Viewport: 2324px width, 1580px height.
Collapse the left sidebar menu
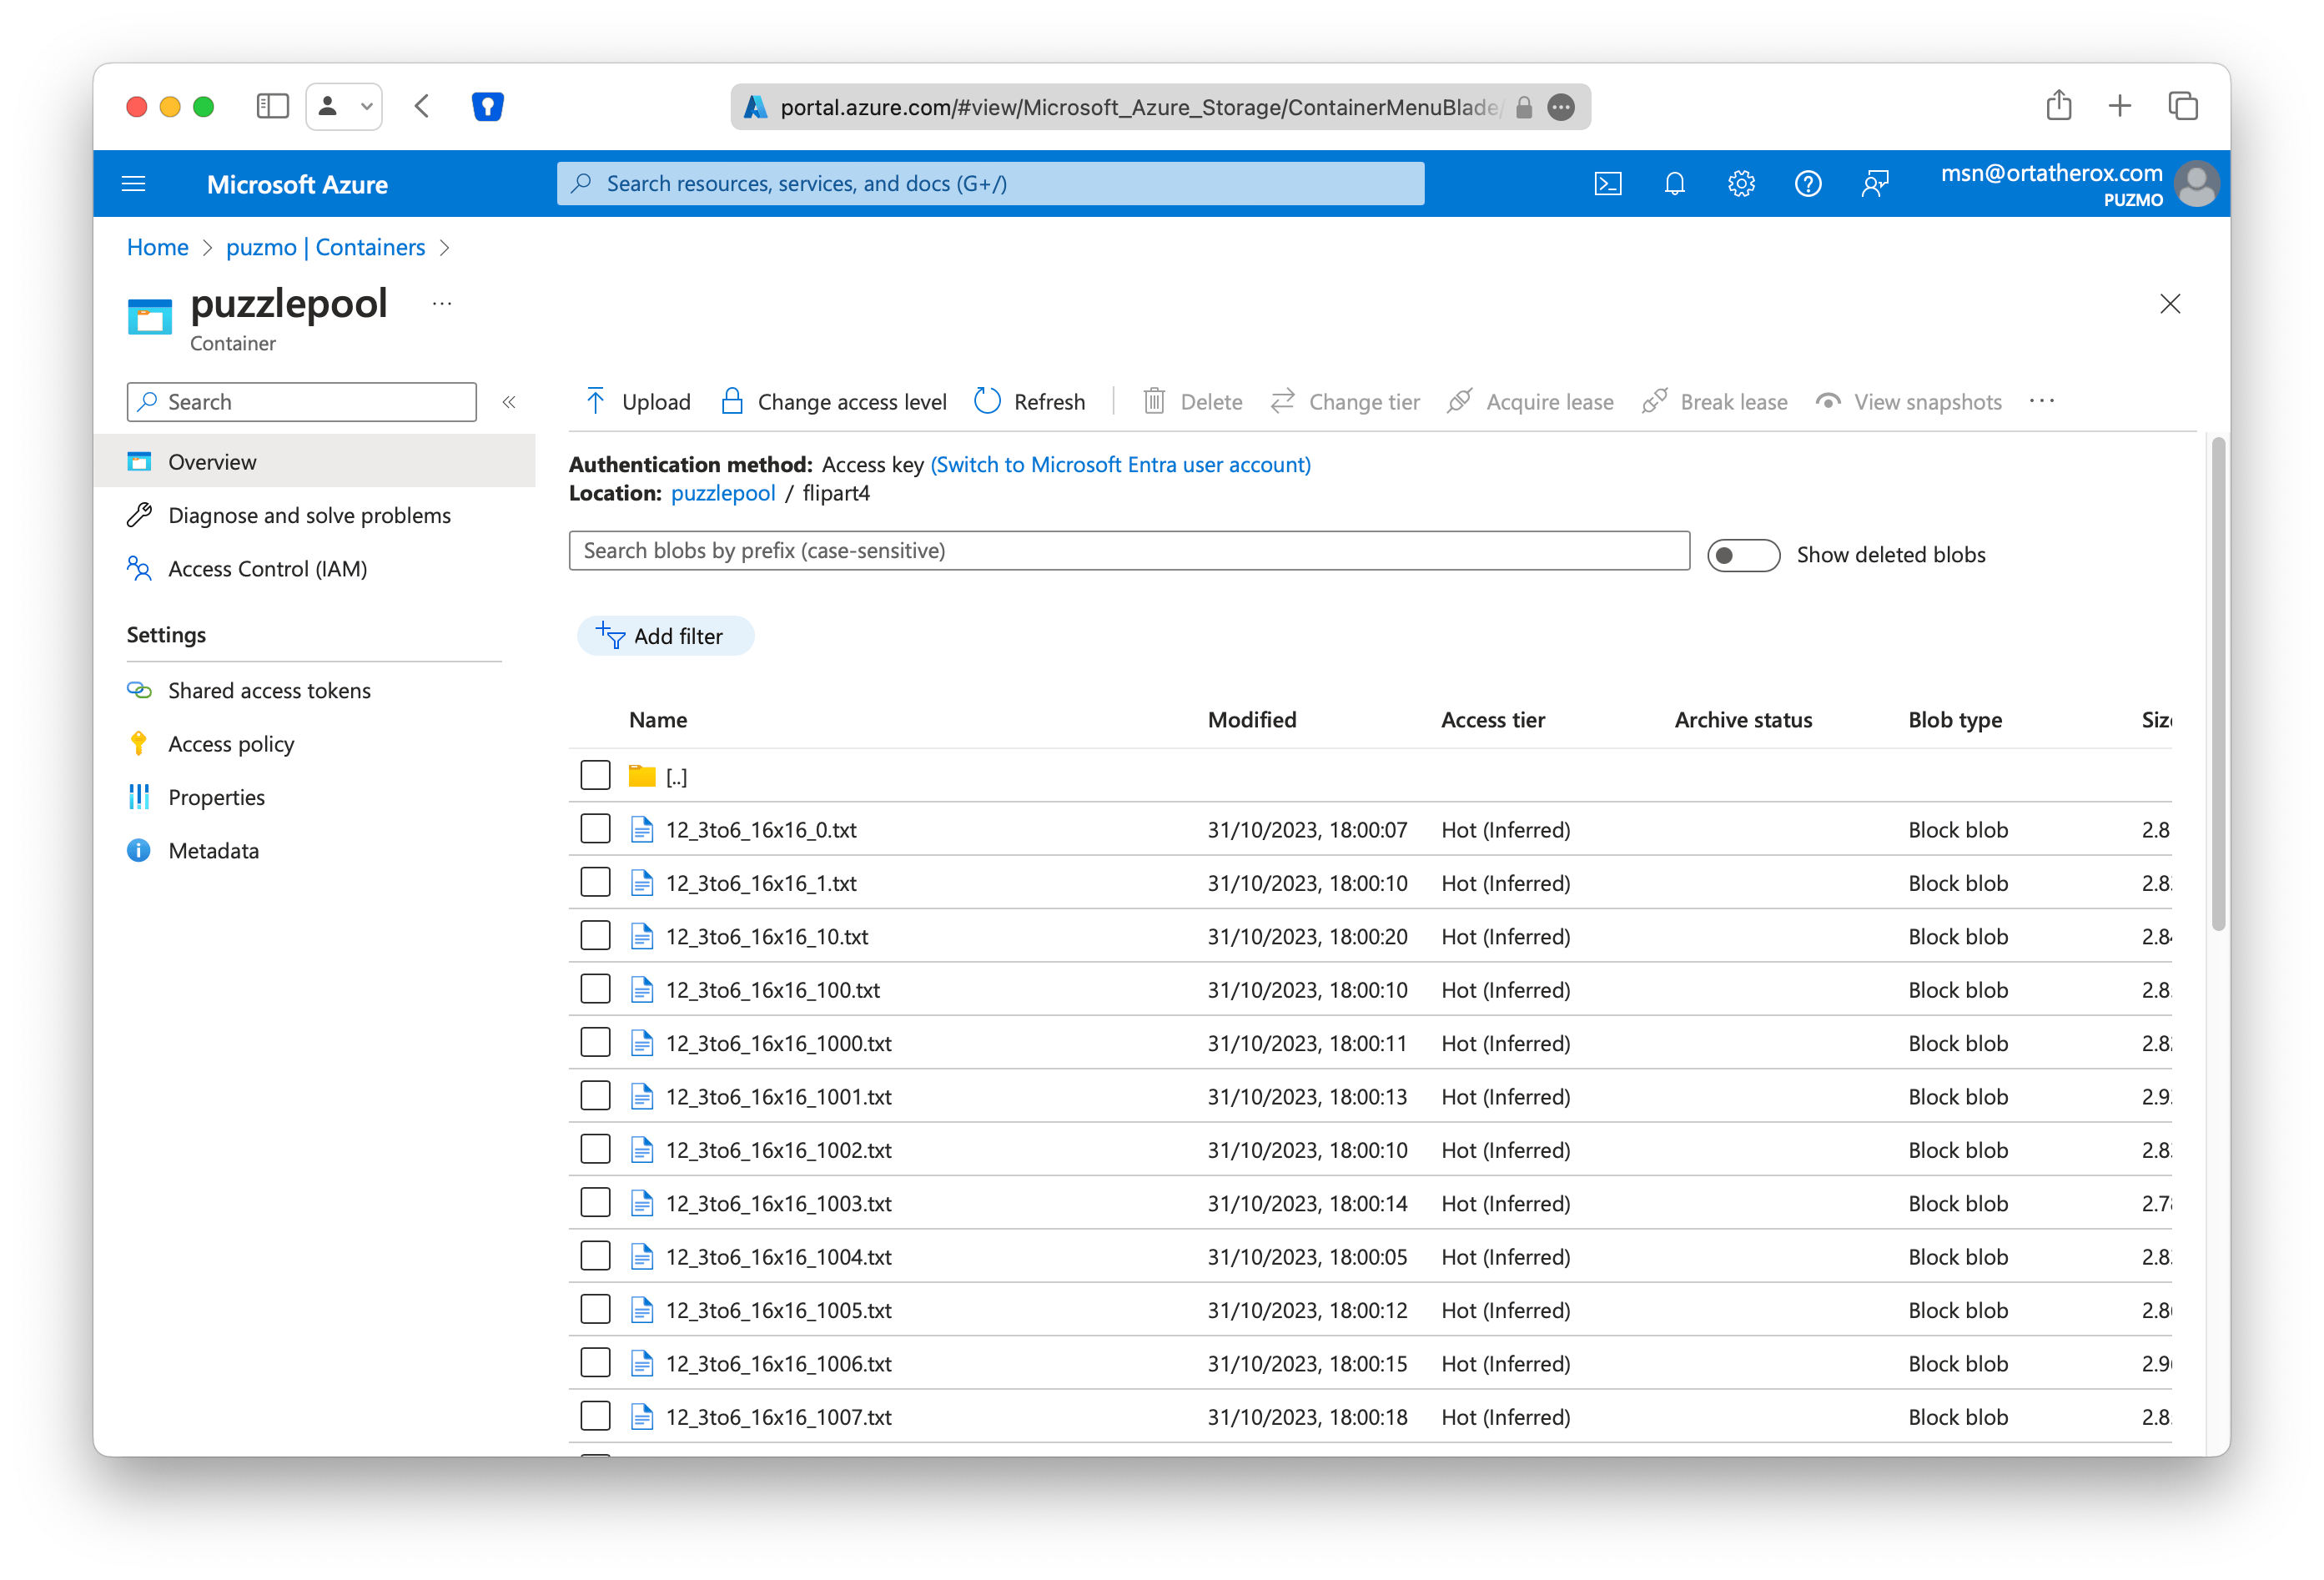(x=509, y=402)
